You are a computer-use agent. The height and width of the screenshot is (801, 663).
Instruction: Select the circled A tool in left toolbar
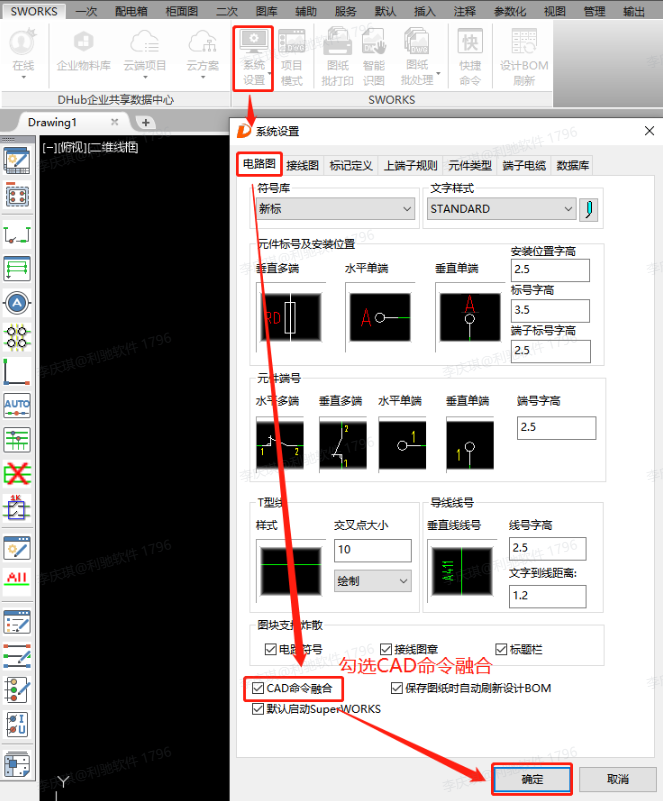(17, 303)
